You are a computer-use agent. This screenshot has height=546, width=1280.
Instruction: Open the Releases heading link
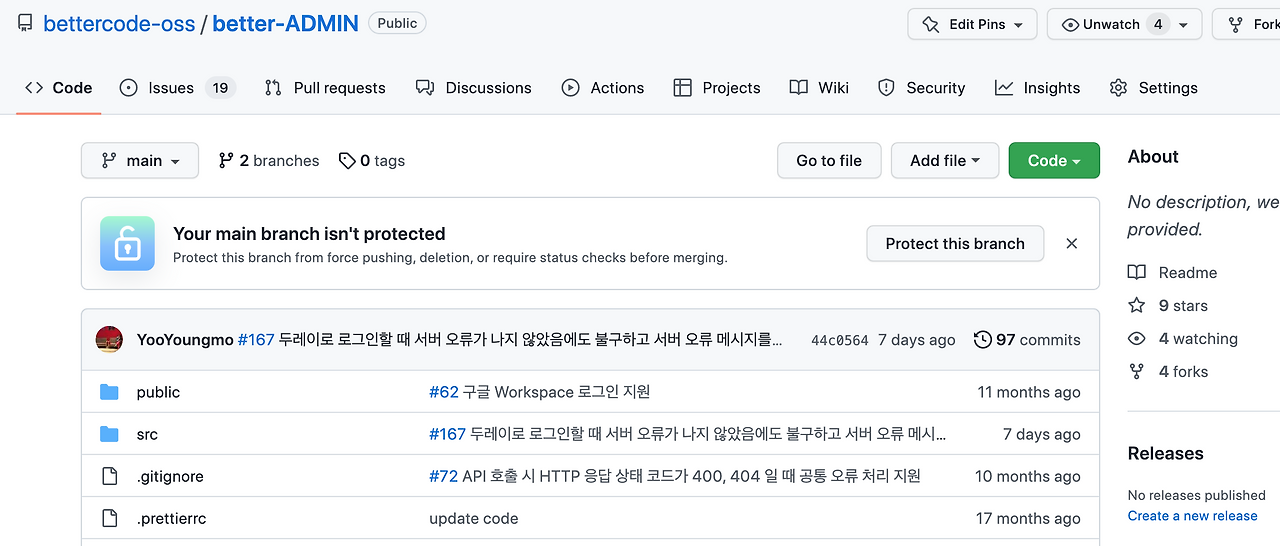coord(1166,453)
